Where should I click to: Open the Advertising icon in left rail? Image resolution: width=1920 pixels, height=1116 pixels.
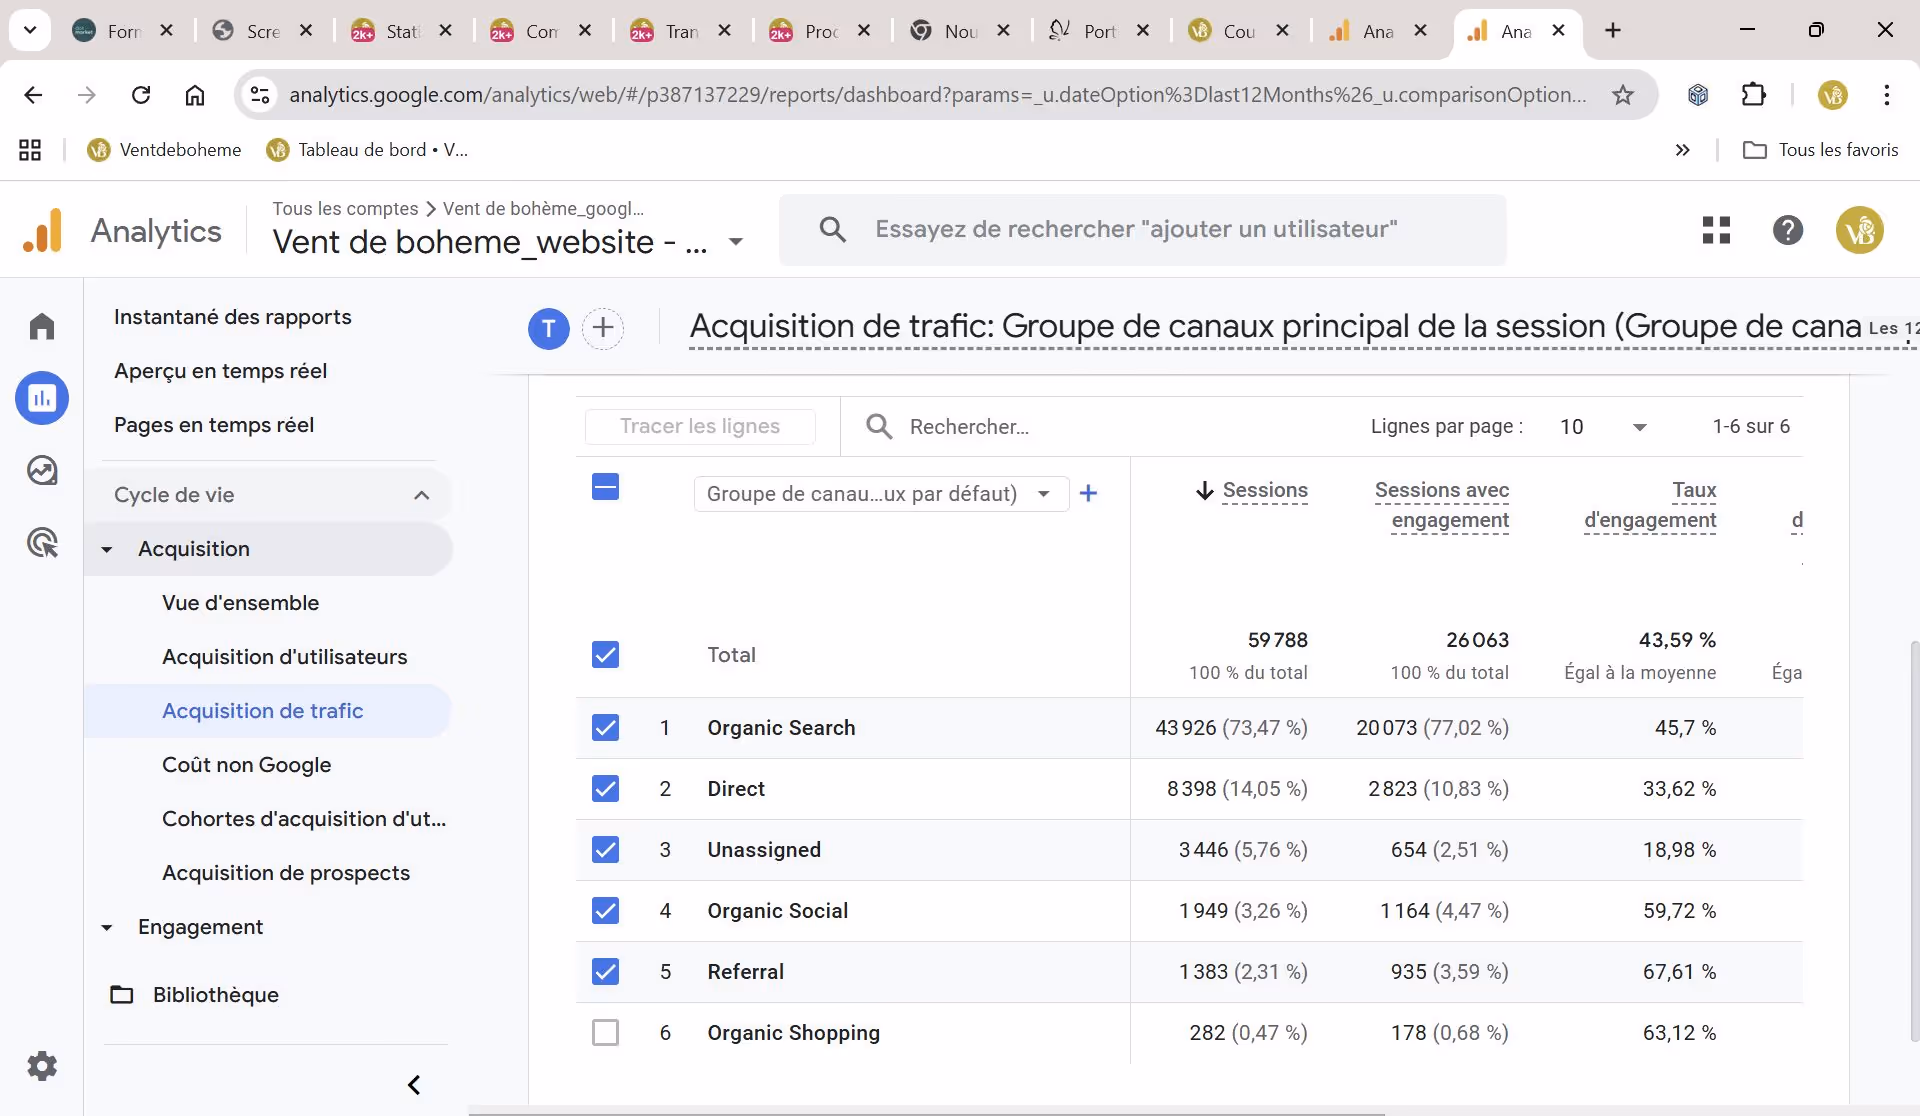click(x=42, y=543)
